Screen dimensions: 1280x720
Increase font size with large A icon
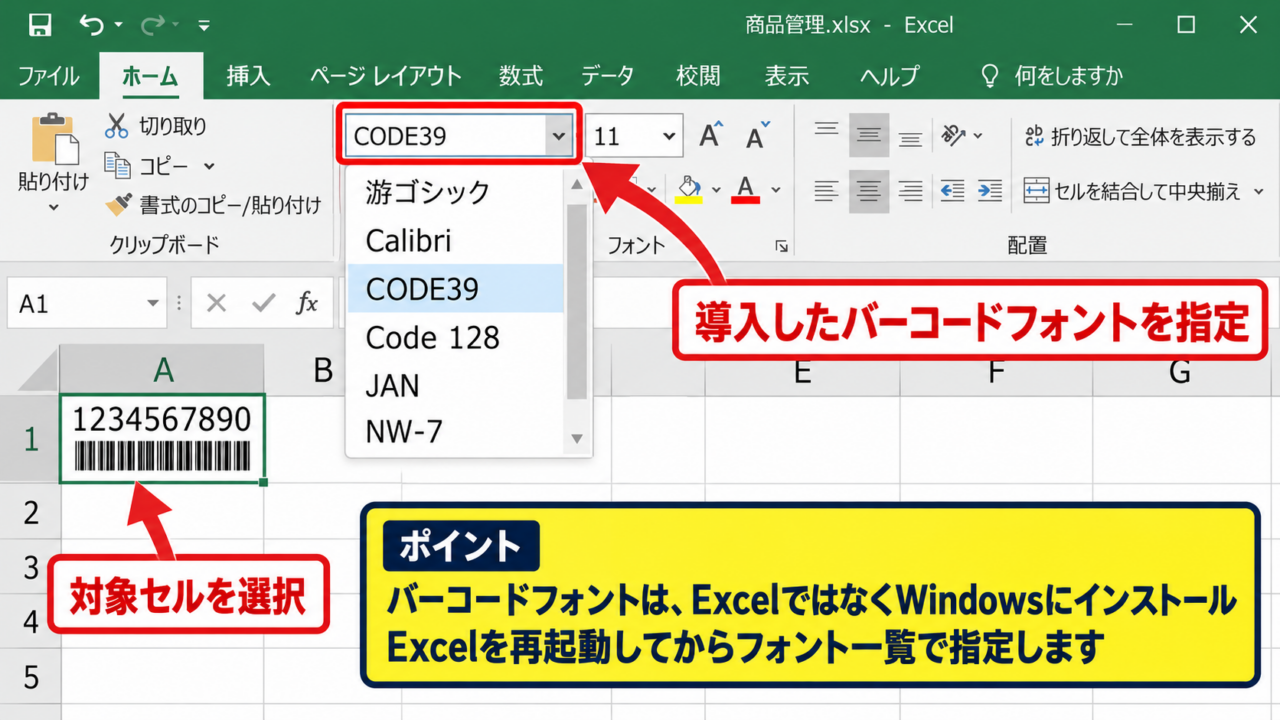point(711,135)
